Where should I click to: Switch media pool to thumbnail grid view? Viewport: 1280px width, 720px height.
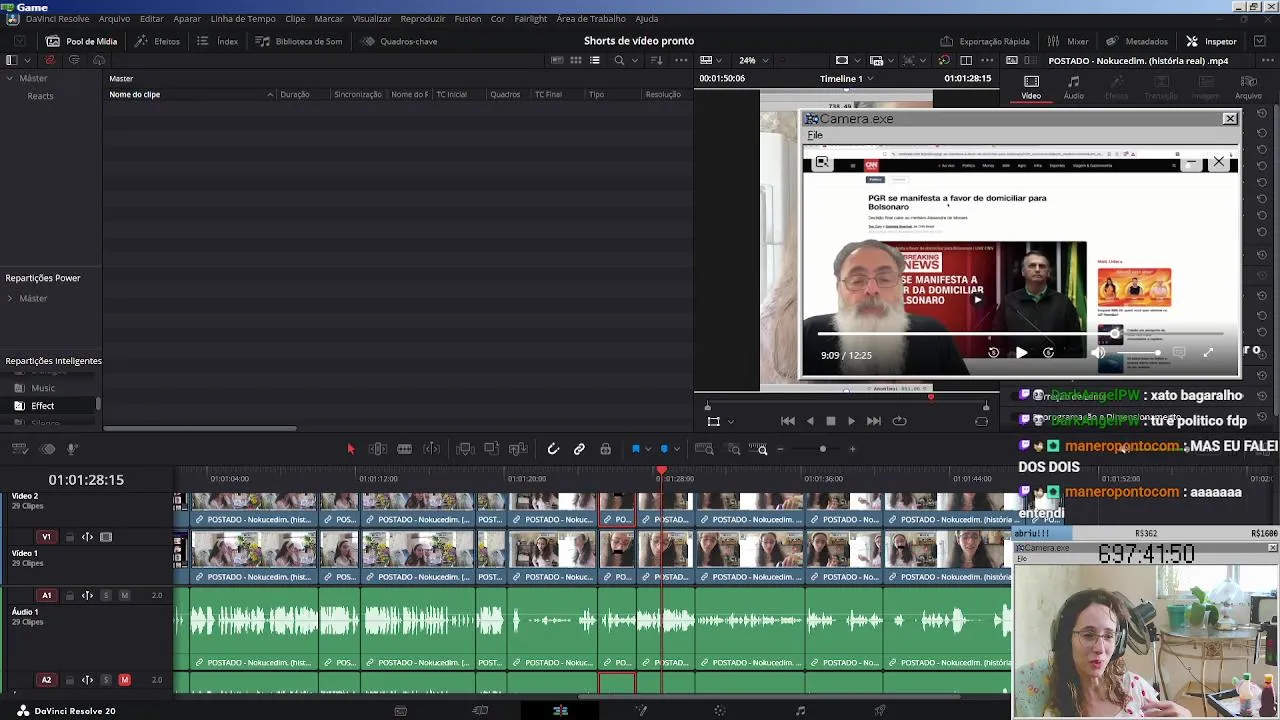tap(575, 60)
